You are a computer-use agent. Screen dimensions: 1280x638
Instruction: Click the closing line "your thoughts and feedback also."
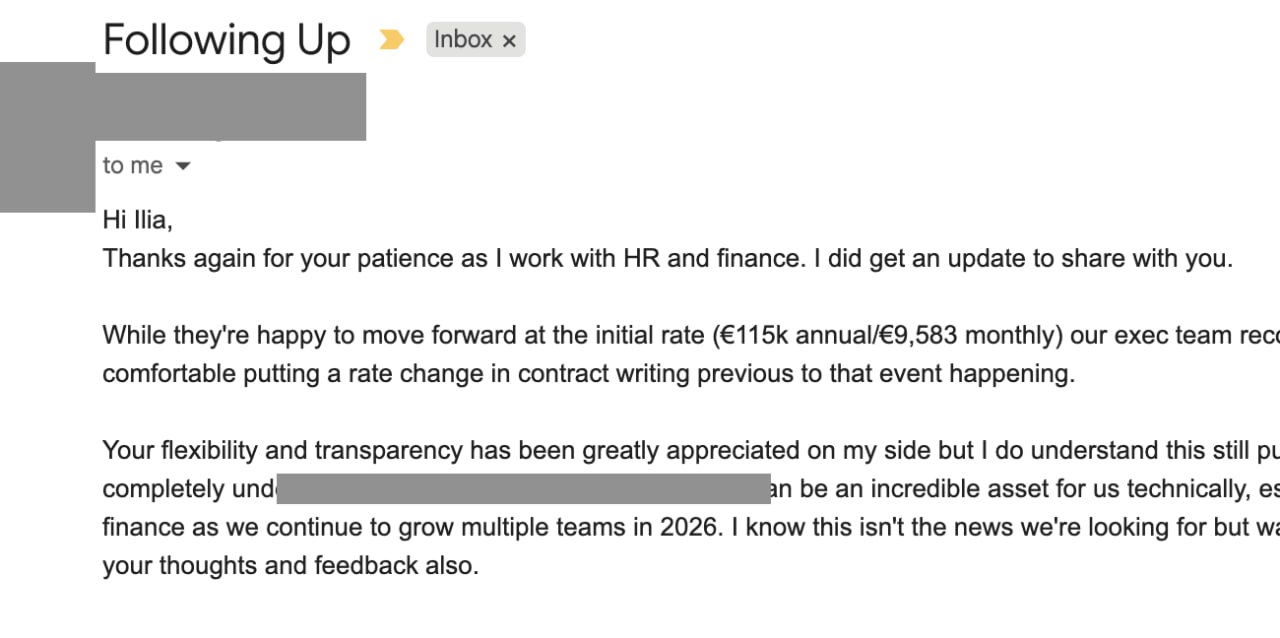(291, 565)
